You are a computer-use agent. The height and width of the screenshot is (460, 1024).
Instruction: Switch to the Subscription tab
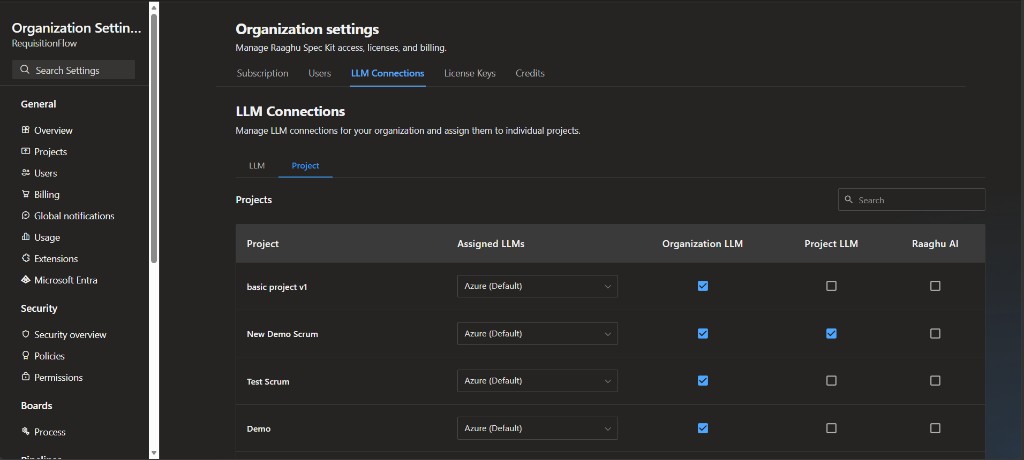263,73
